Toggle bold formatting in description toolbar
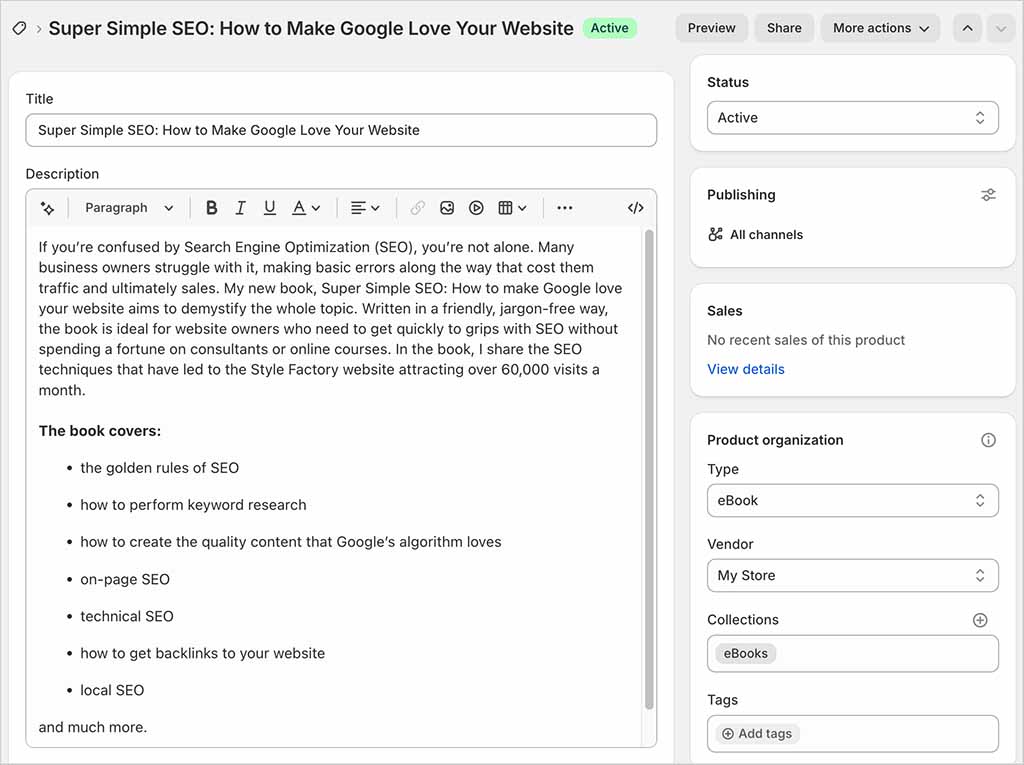The width and height of the screenshot is (1024, 765). (x=212, y=208)
